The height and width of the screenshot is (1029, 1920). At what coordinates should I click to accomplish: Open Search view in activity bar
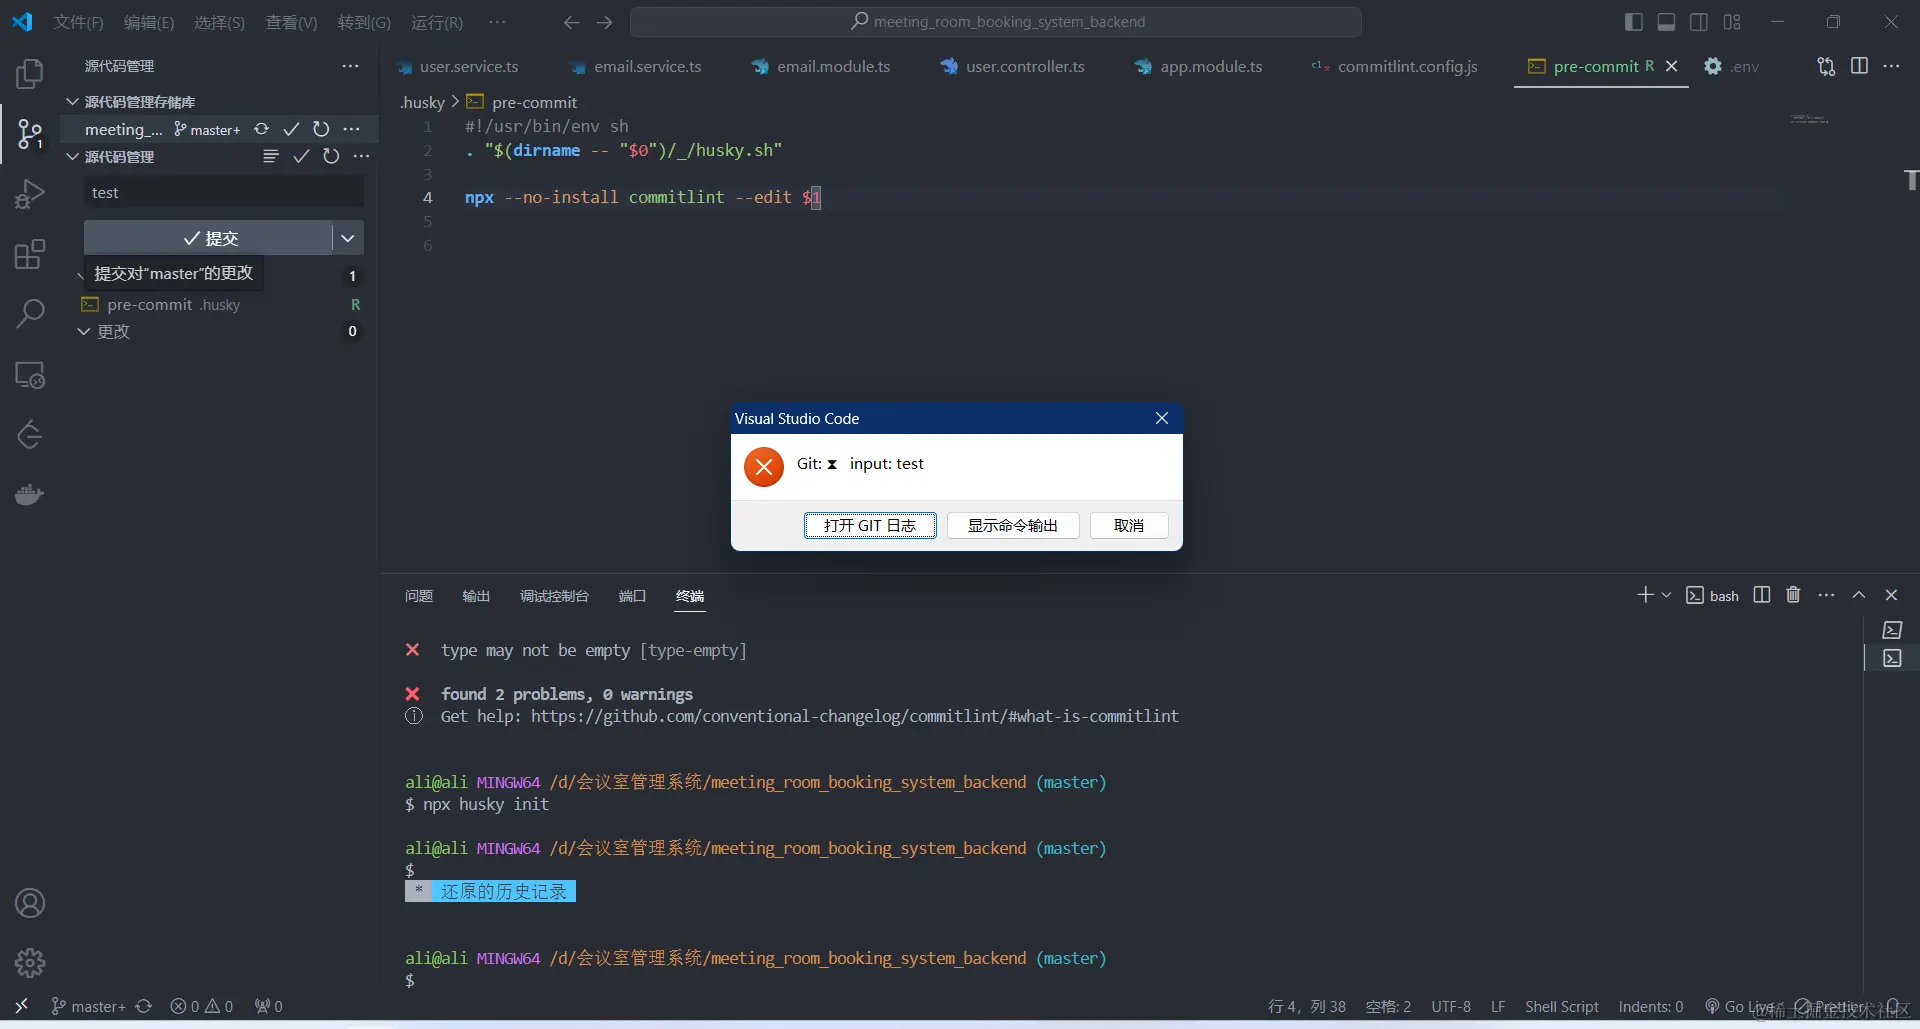(x=30, y=314)
